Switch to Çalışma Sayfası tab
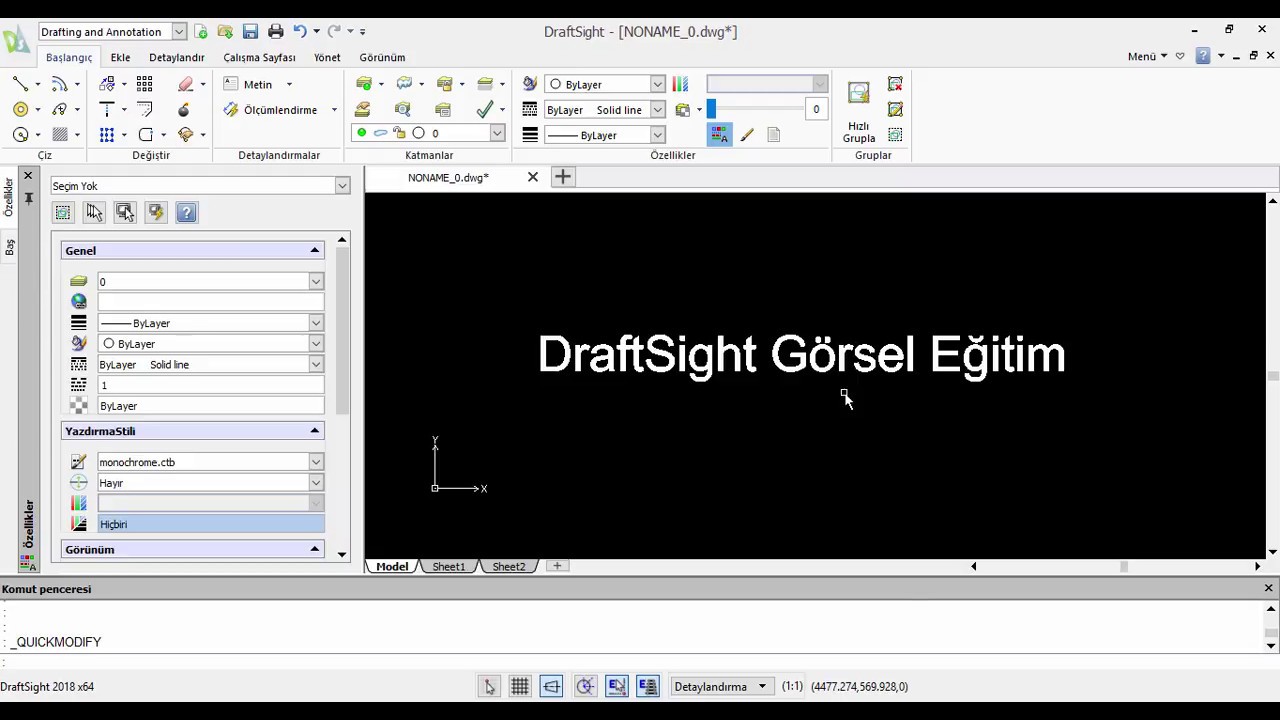 259,57
